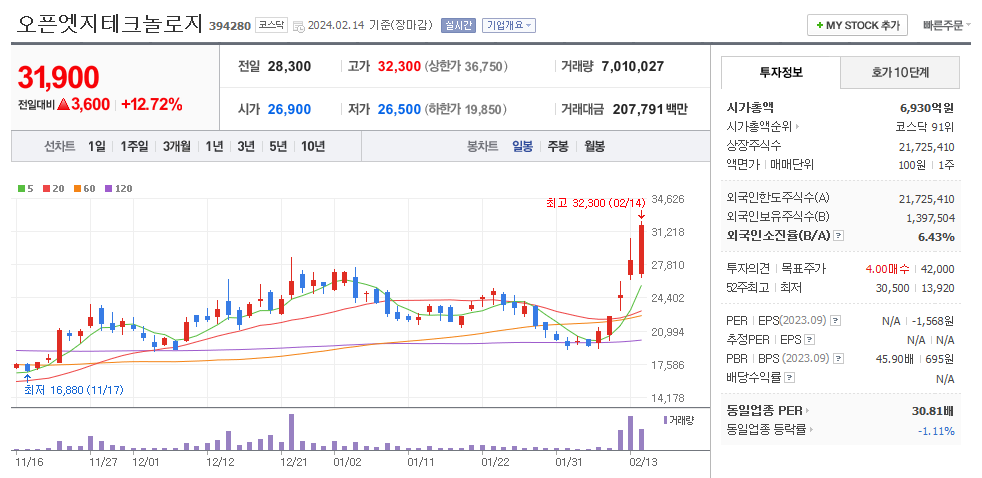Expand the 기업개요 dropdown
Viewport: 982px width, 478px height.
(x=508, y=25)
